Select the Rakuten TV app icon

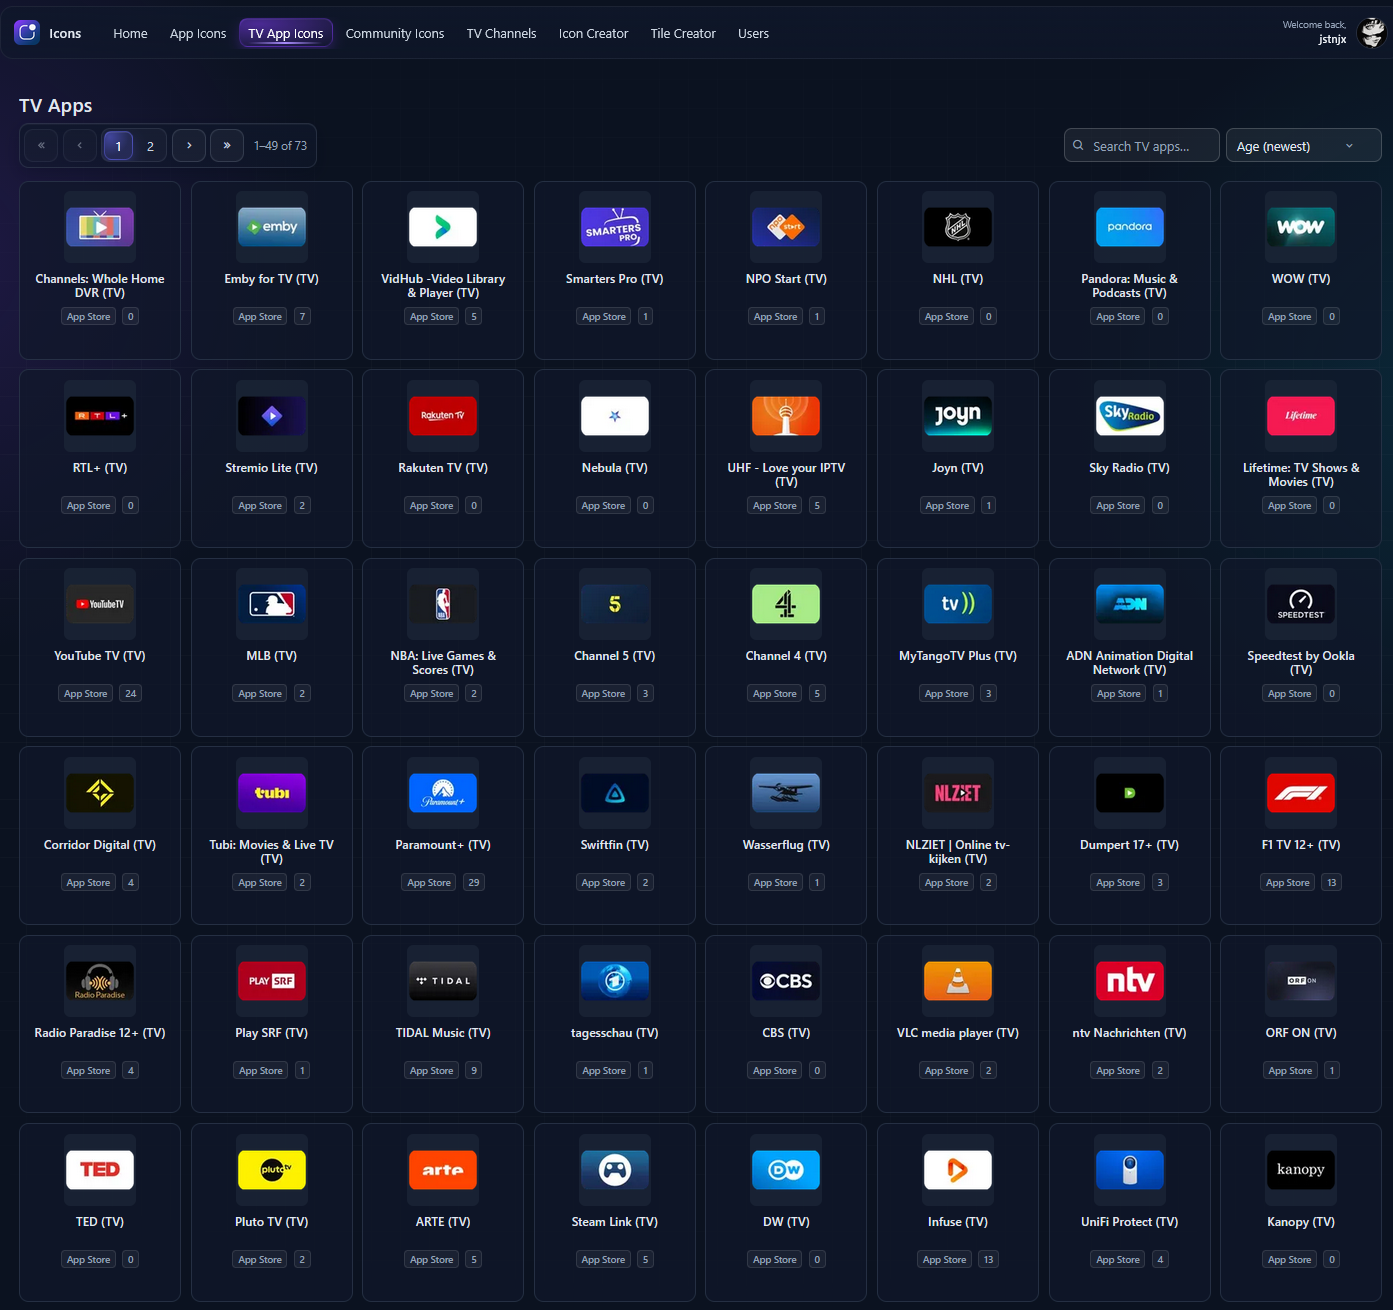coord(443,416)
